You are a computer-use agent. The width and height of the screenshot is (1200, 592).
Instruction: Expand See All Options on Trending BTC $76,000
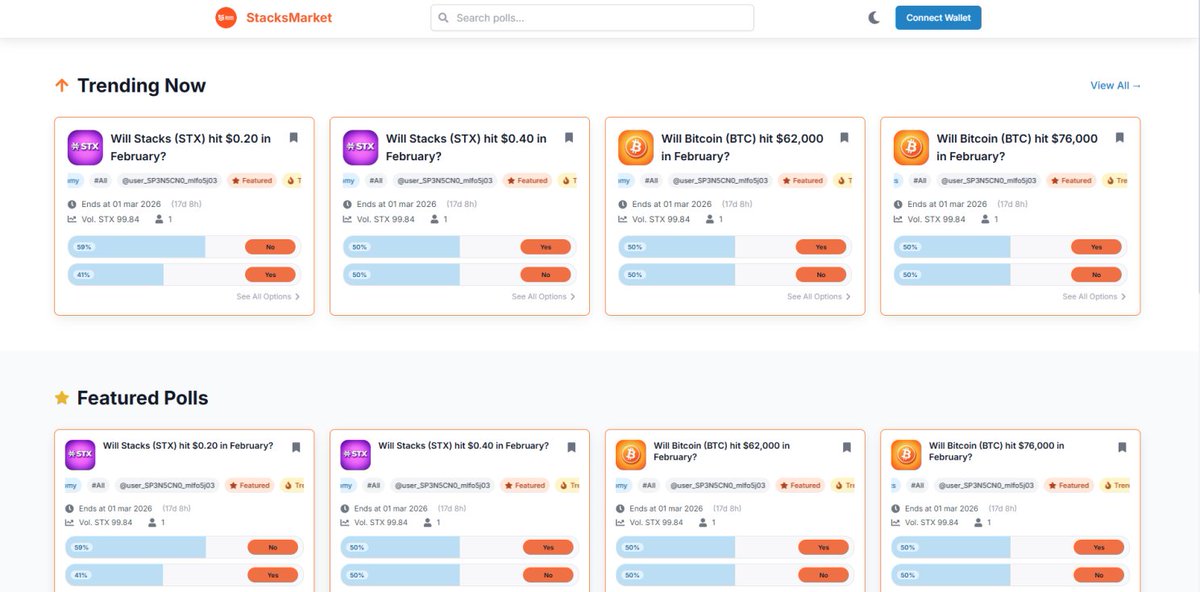click(x=1094, y=297)
